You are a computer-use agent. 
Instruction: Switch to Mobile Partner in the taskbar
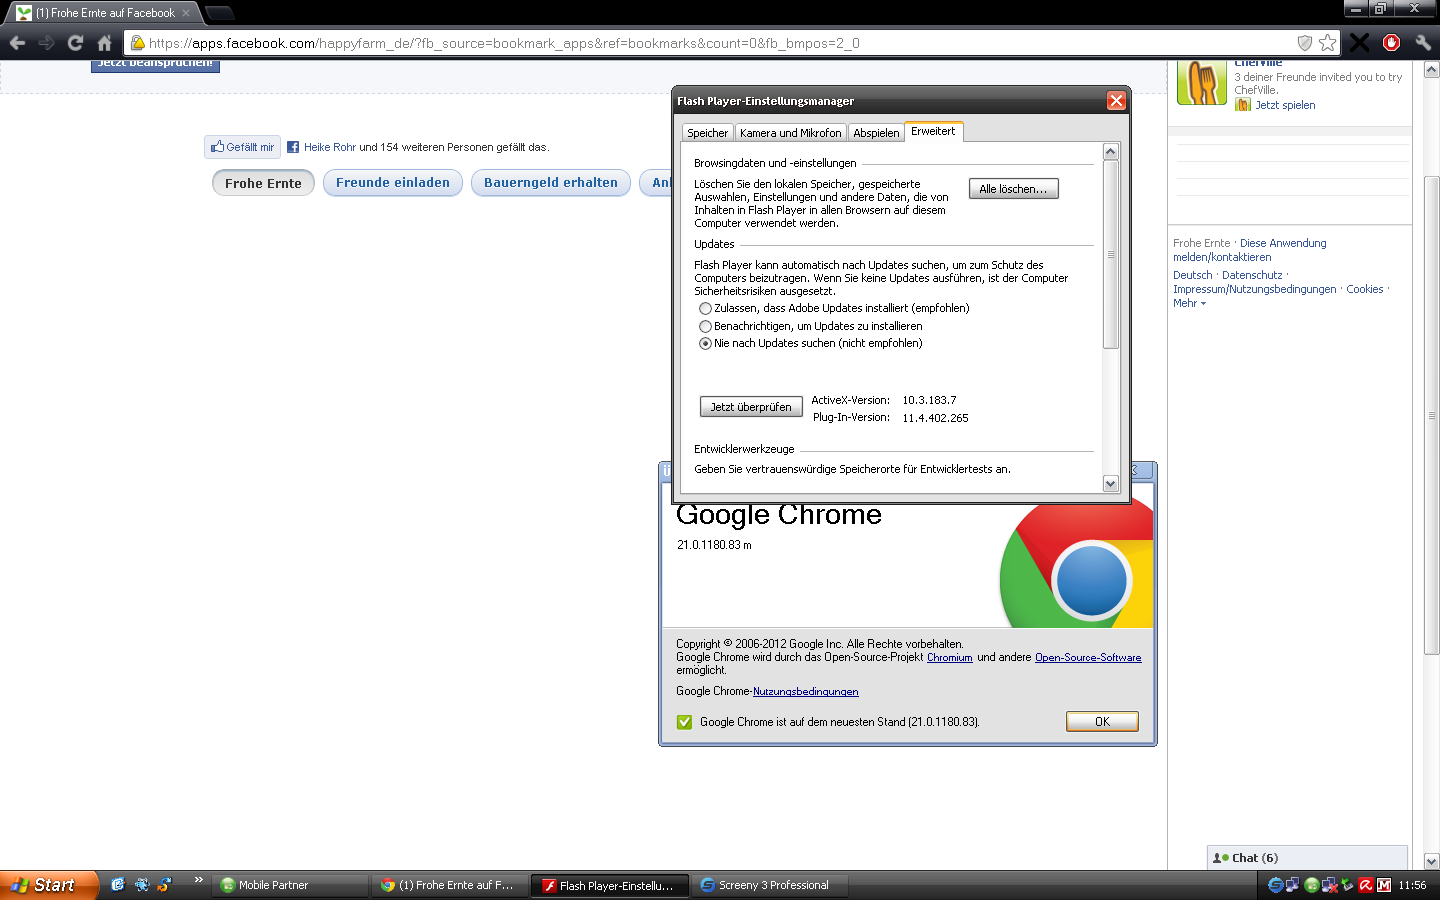coord(290,885)
